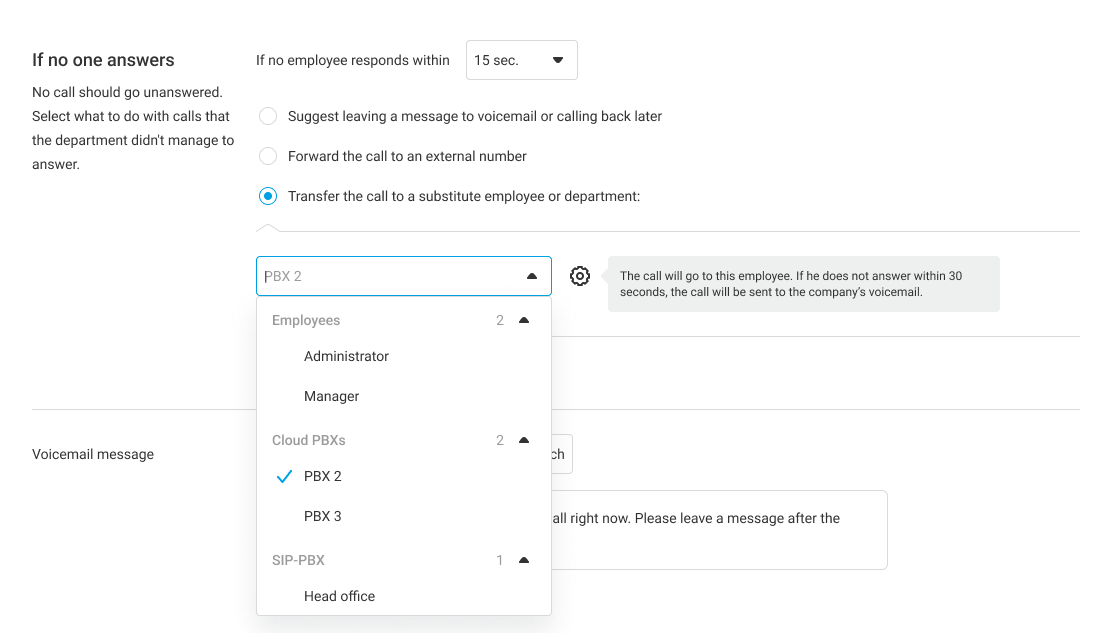Screen dimensions: 1112x633
Task: Close the PBX 2 dropdown using its arrow
Action: [x=532, y=276]
